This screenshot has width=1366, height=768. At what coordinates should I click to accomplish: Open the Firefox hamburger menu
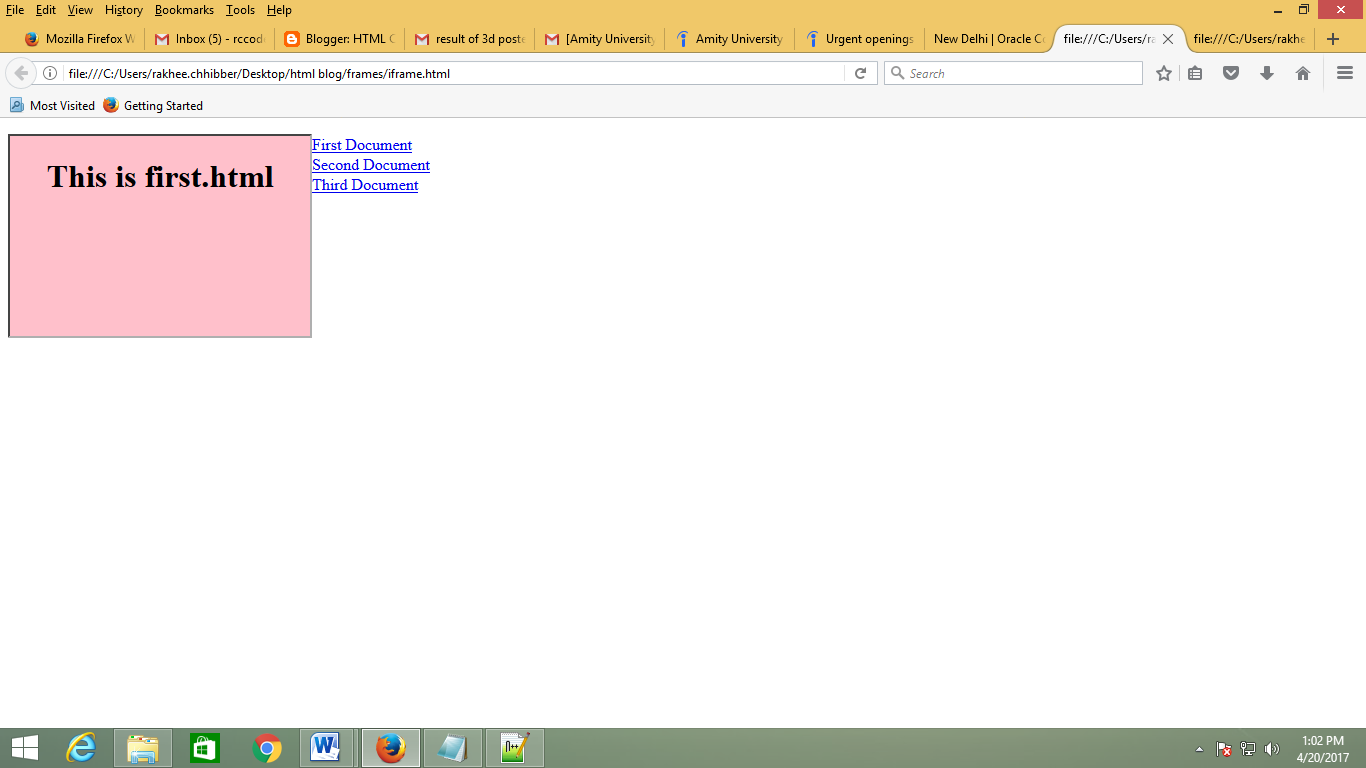coord(1345,72)
